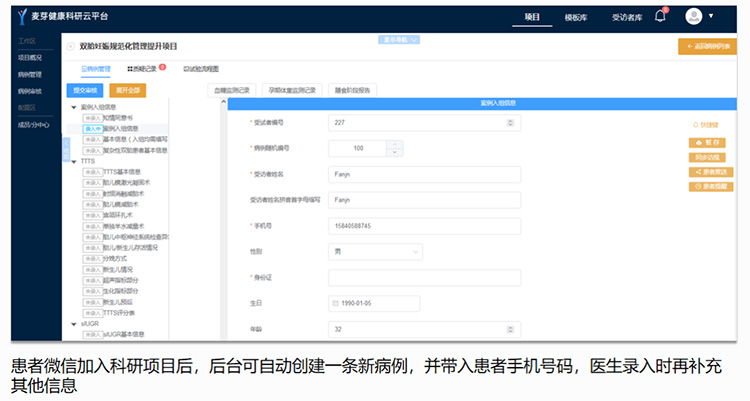The image size is (750, 401).
Task: Select the 单纯羊水减量术 tree item
Action: tap(113, 226)
